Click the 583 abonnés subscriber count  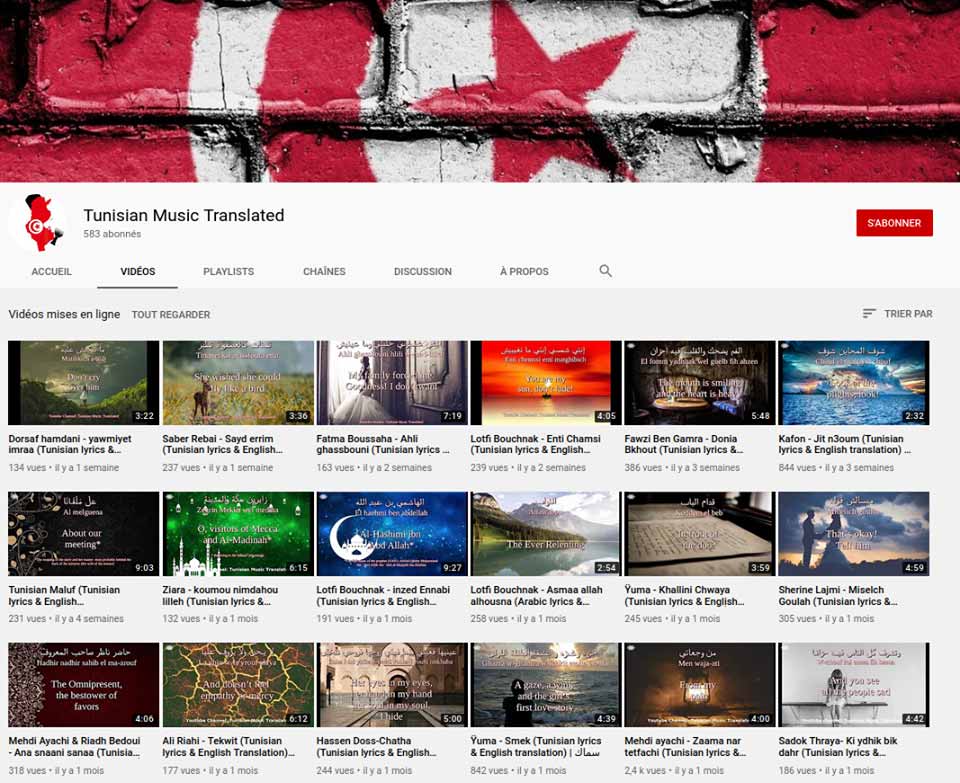coord(112,234)
